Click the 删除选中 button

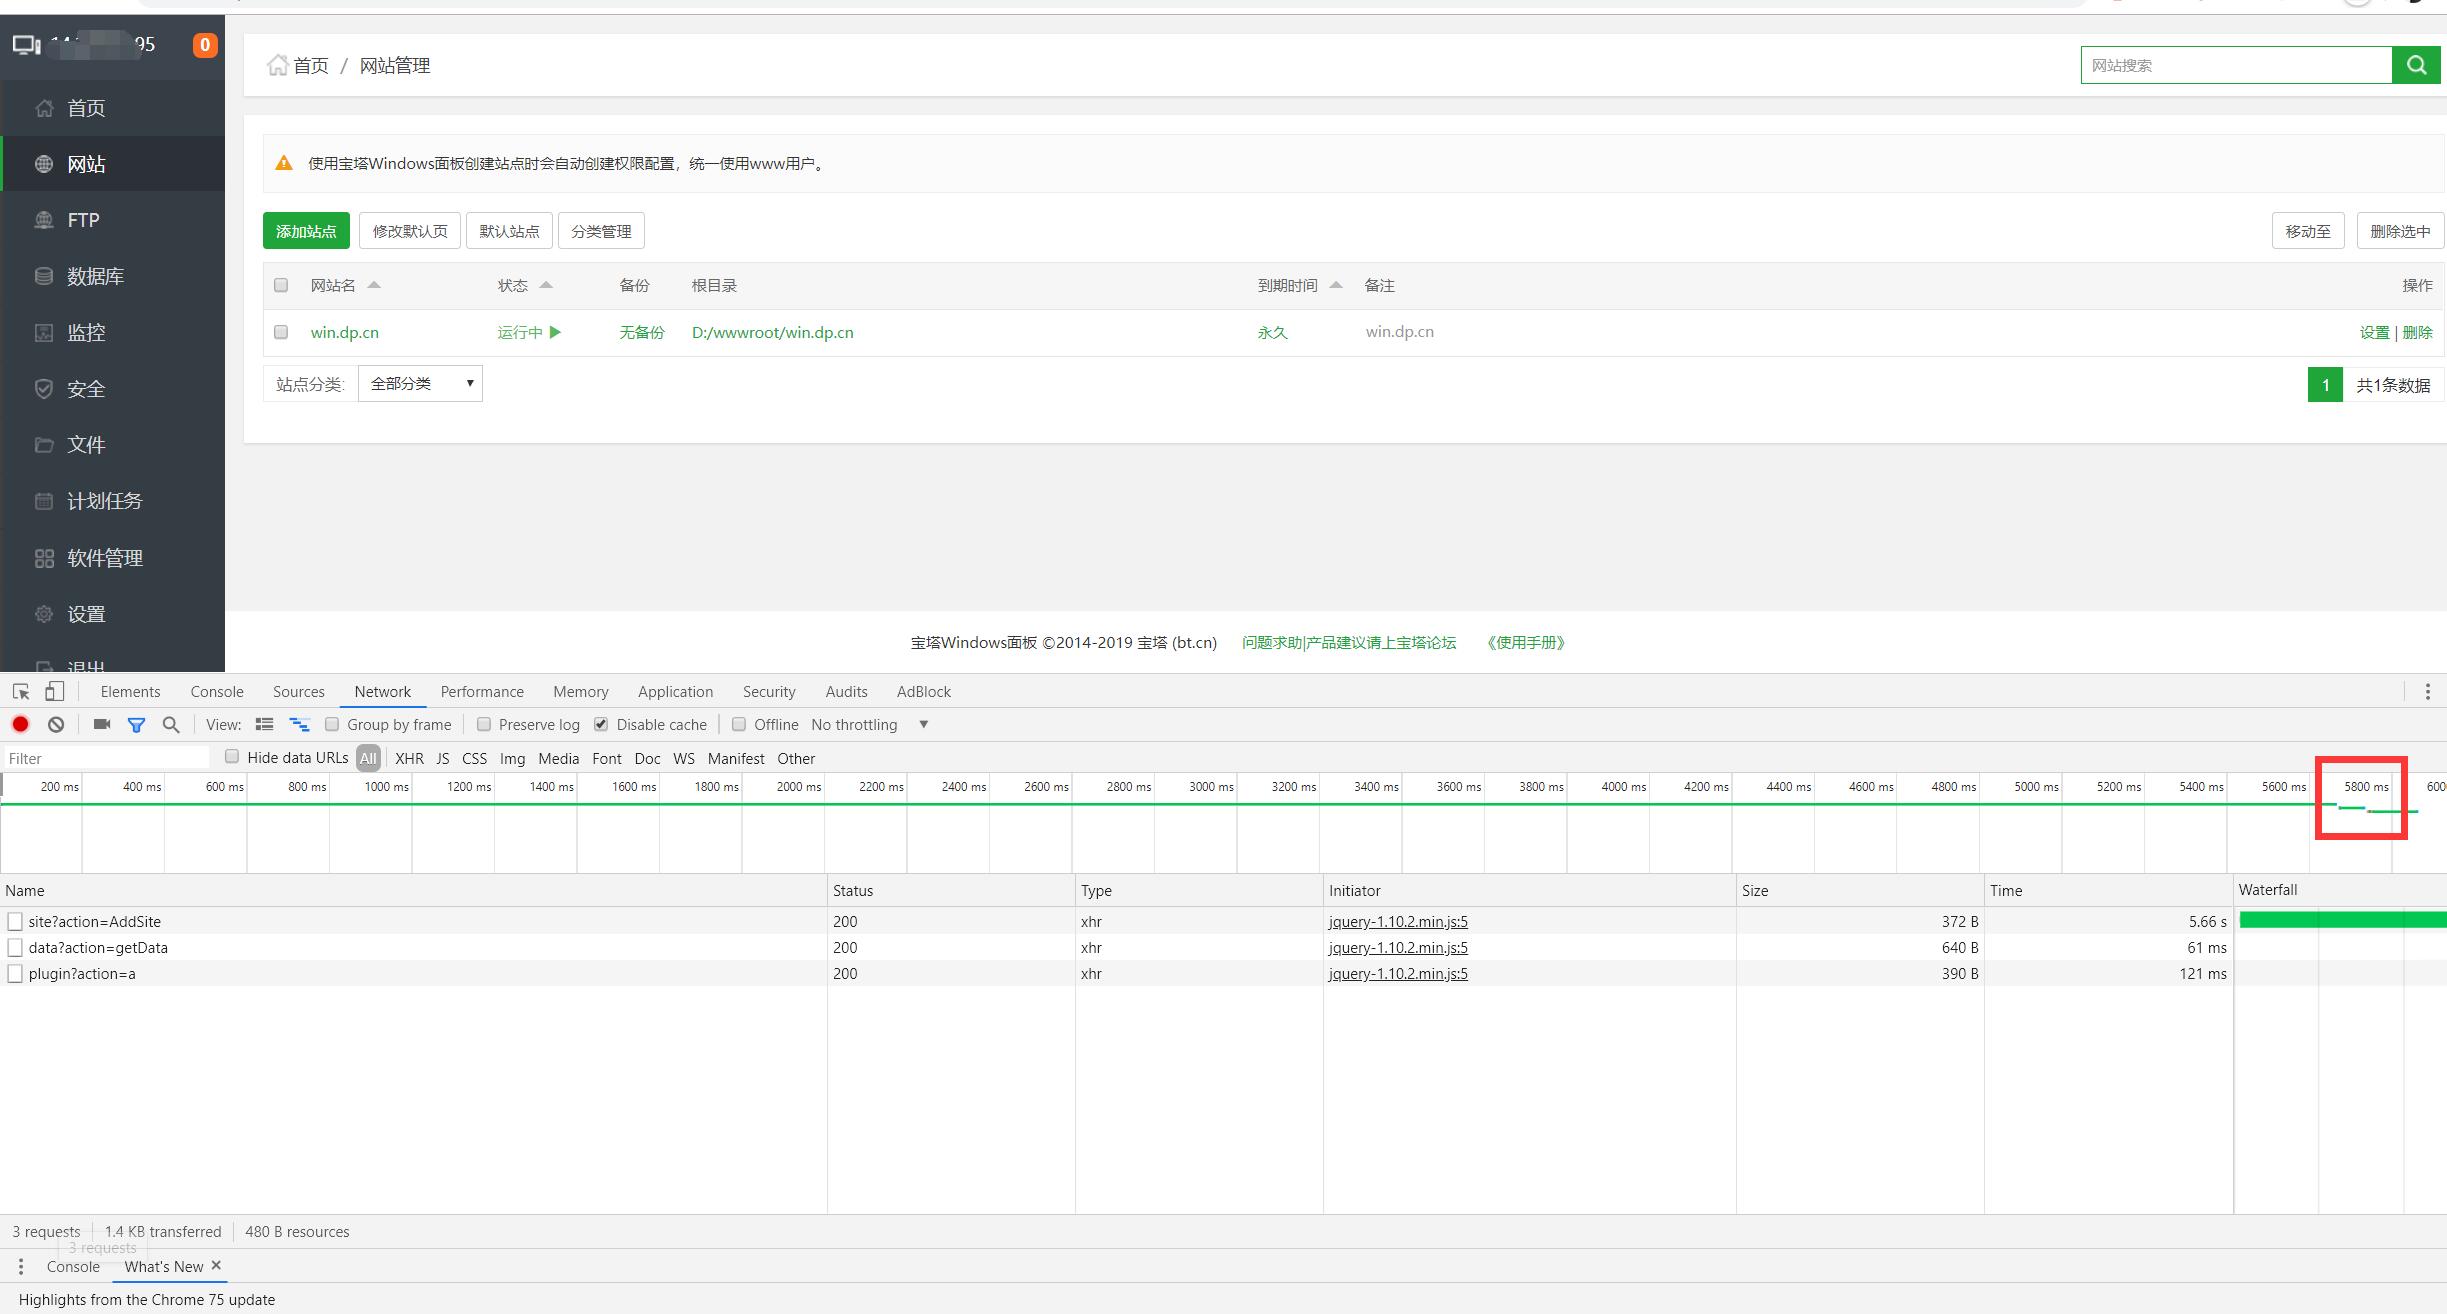coord(2400,231)
